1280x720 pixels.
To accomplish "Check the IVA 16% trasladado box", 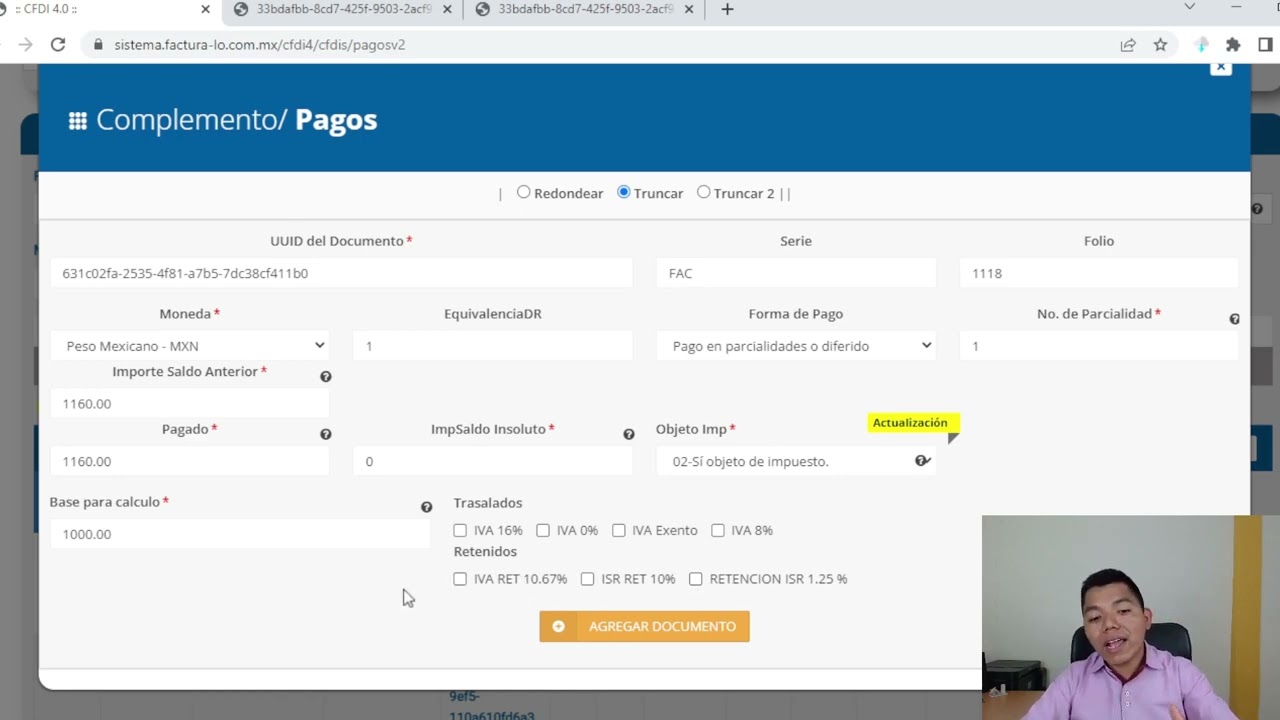I will pos(460,531).
